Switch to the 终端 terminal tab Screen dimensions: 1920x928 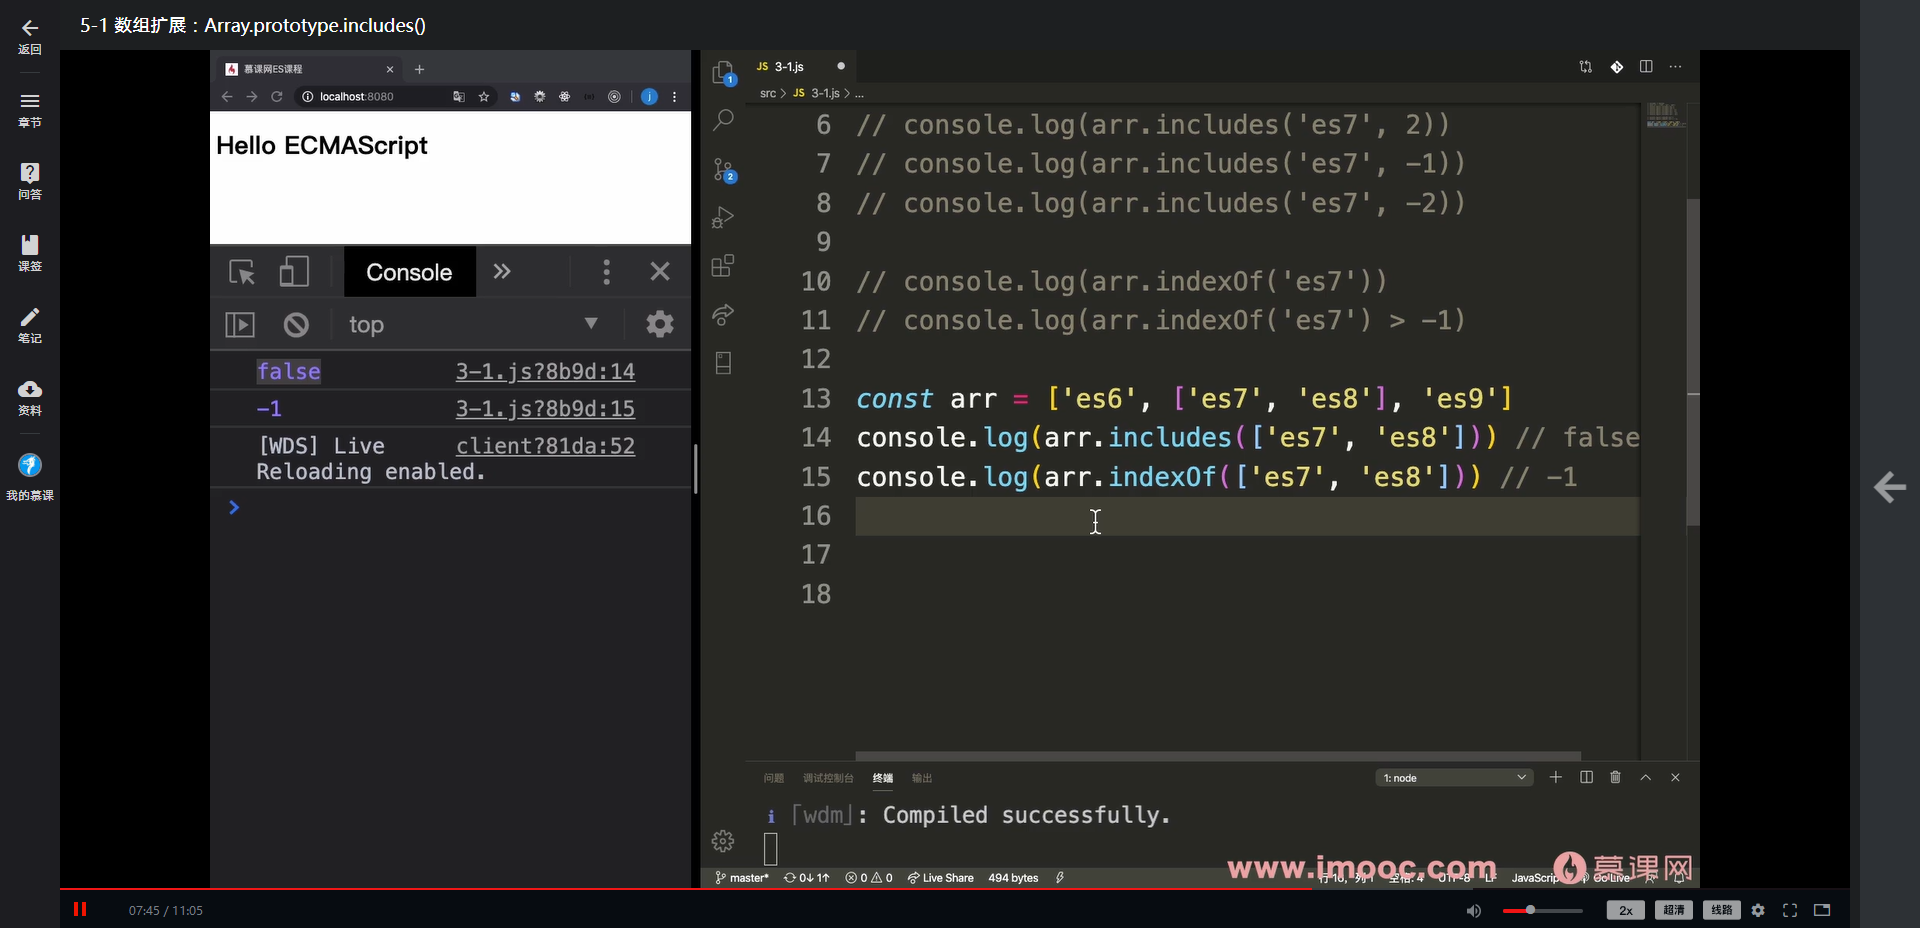point(882,778)
